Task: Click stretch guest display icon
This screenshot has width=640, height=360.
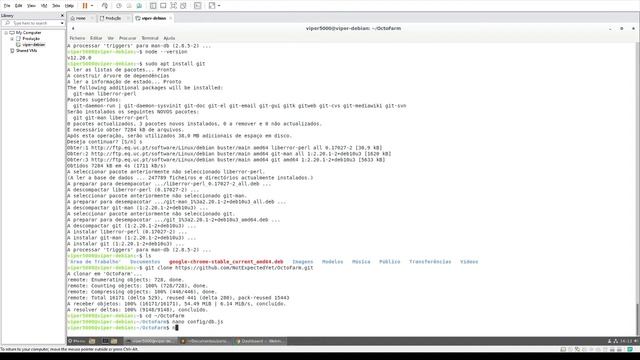Action: coord(212,6)
